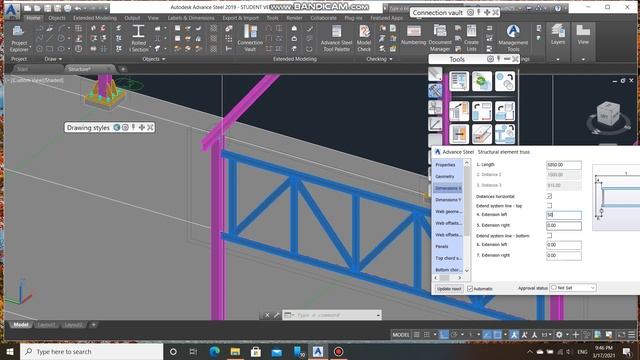Open the Project Explorer tool
The image size is (640, 360).
click(x=18, y=38)
